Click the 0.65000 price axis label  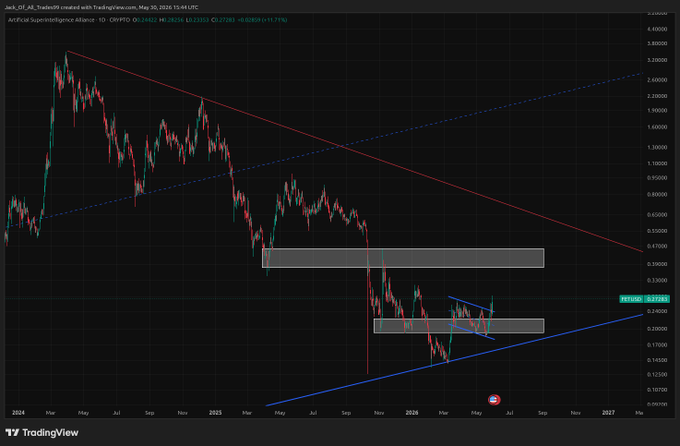[657, 215]
